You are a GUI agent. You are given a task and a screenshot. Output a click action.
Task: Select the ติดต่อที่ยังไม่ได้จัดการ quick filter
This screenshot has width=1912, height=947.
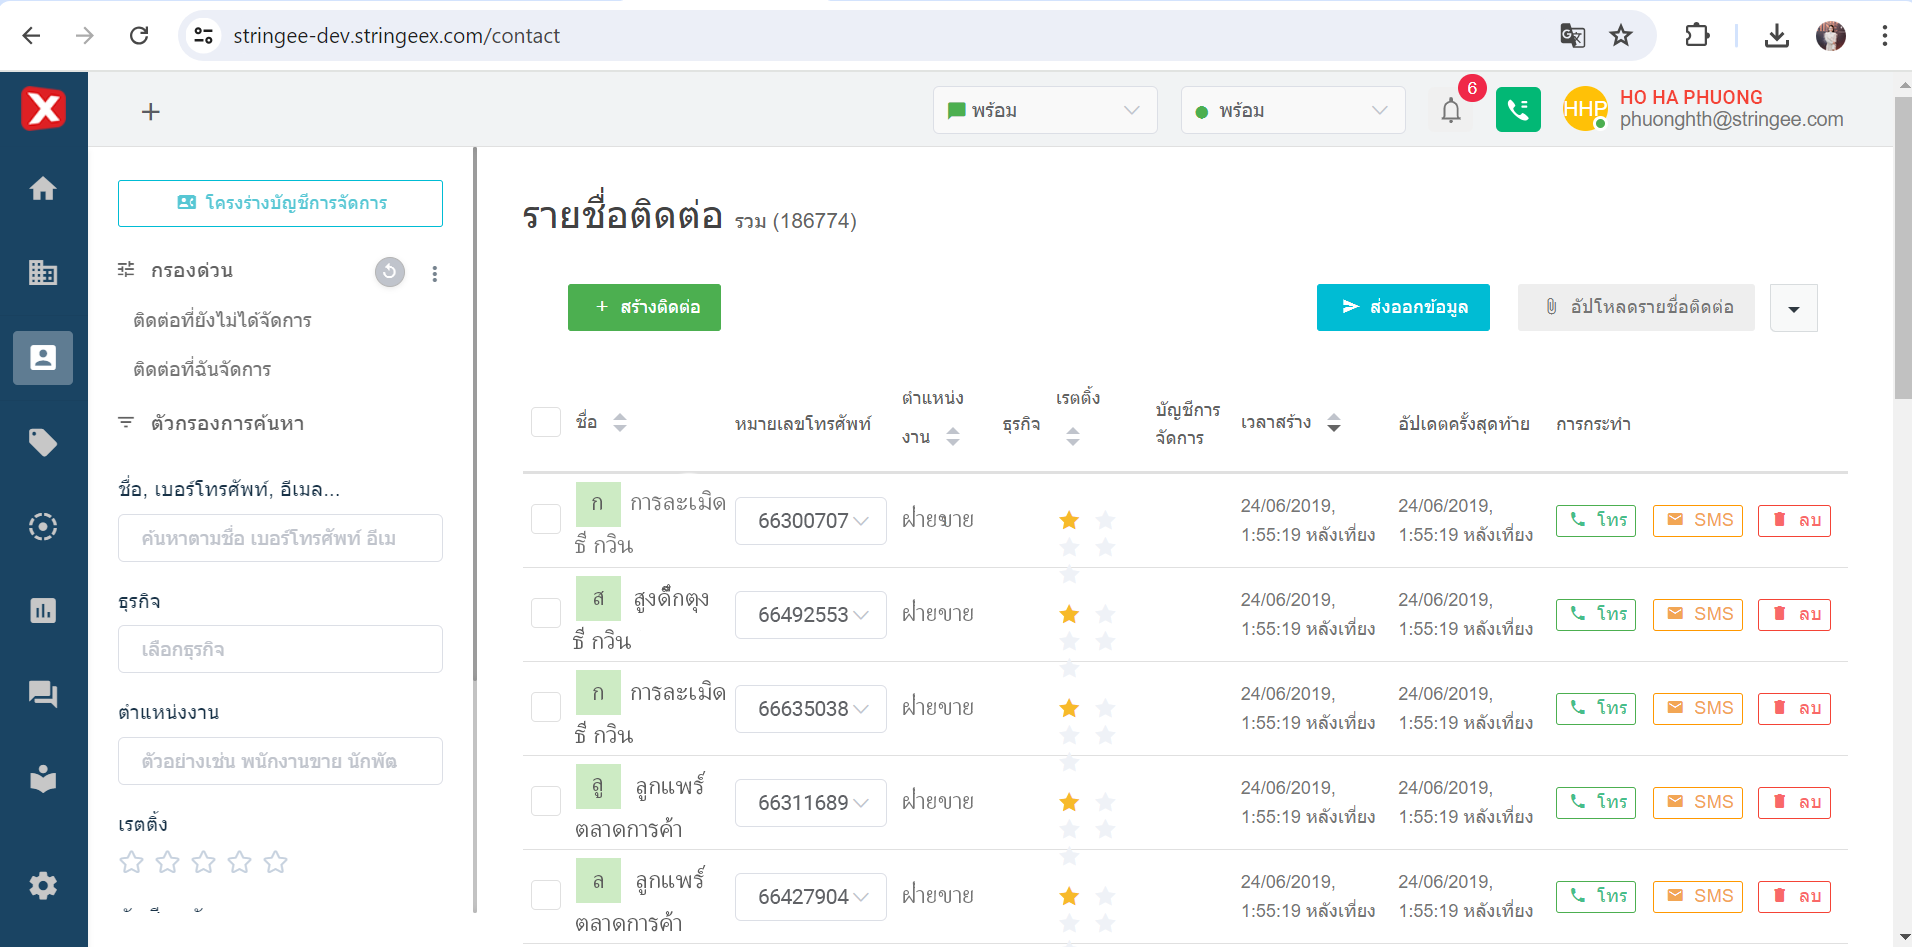click(x=222, y=320)
